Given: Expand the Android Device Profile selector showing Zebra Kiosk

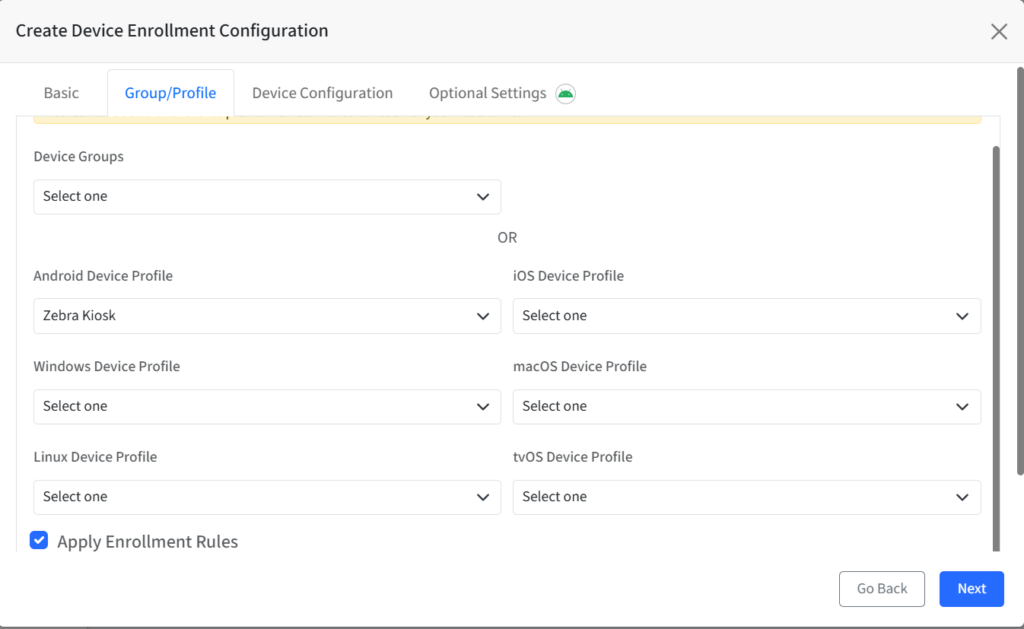Looking at the screenshot, I should (x=267, y=315).
